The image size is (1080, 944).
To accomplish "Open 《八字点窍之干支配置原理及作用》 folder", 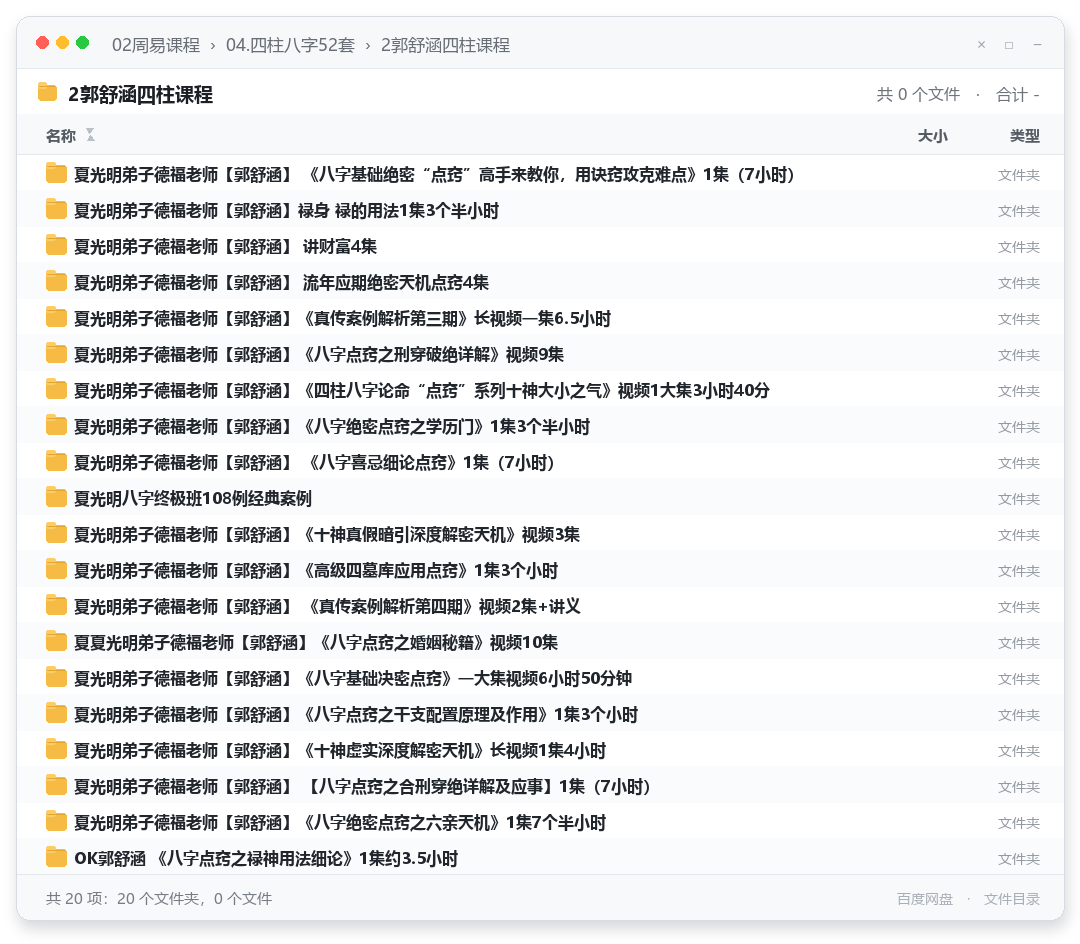I will pos(356,714).
